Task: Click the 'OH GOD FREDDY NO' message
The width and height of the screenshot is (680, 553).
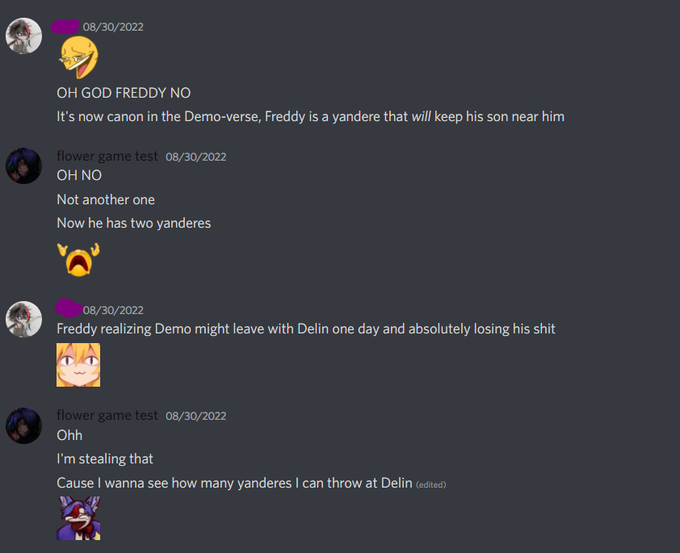Action: (124, 93)
